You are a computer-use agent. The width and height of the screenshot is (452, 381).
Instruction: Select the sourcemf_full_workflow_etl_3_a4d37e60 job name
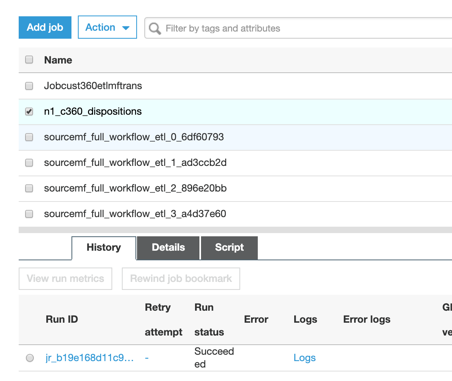coord(135,214)
